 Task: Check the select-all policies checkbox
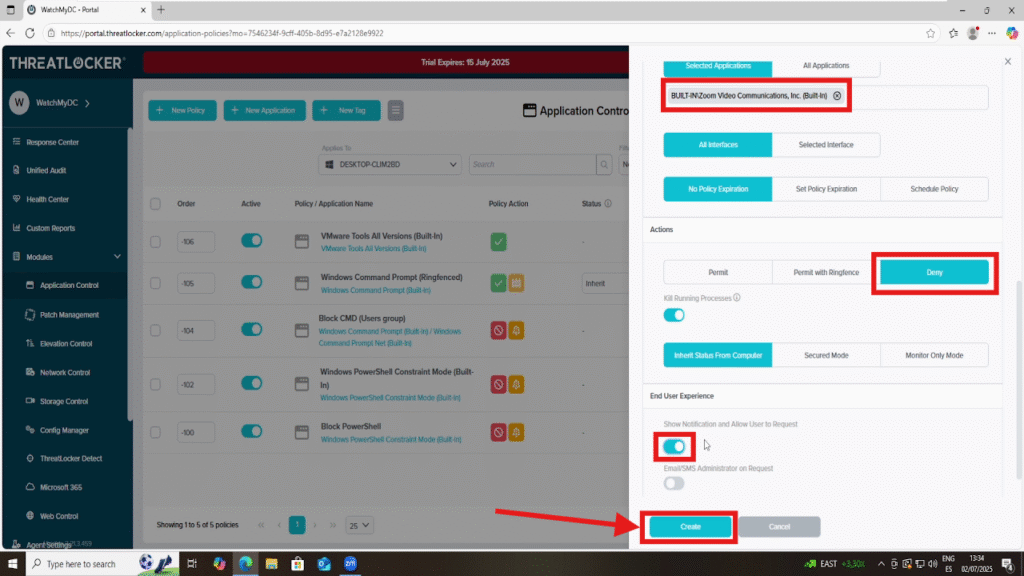point(155,204)
